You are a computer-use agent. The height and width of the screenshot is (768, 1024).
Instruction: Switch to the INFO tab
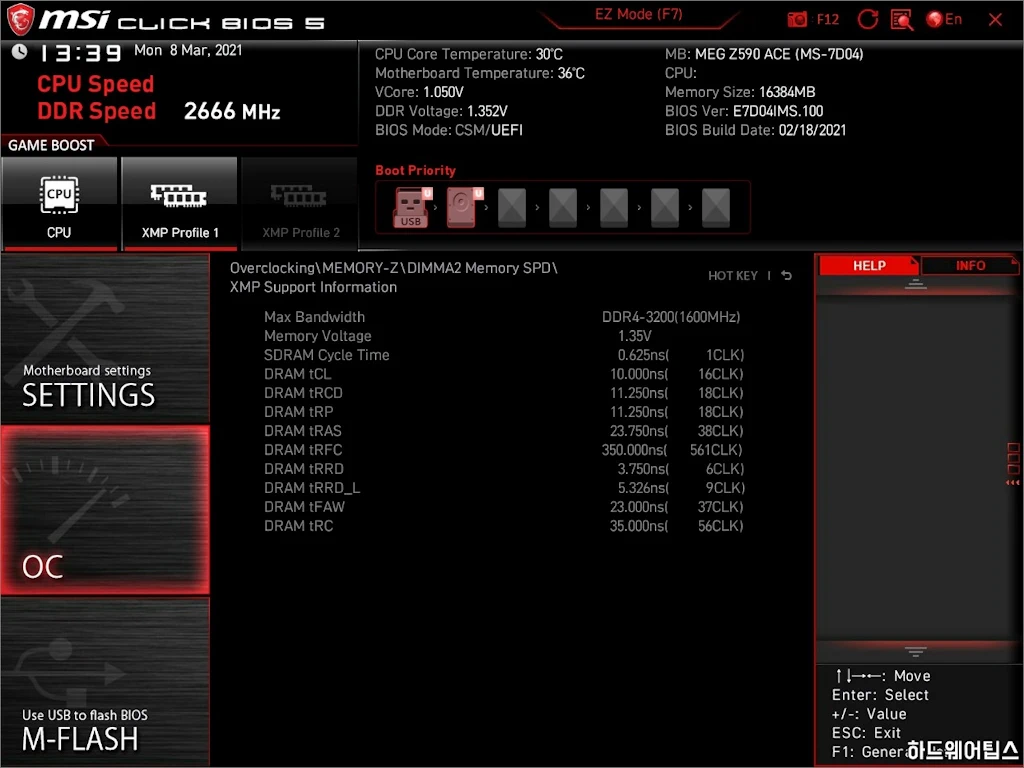970,266
